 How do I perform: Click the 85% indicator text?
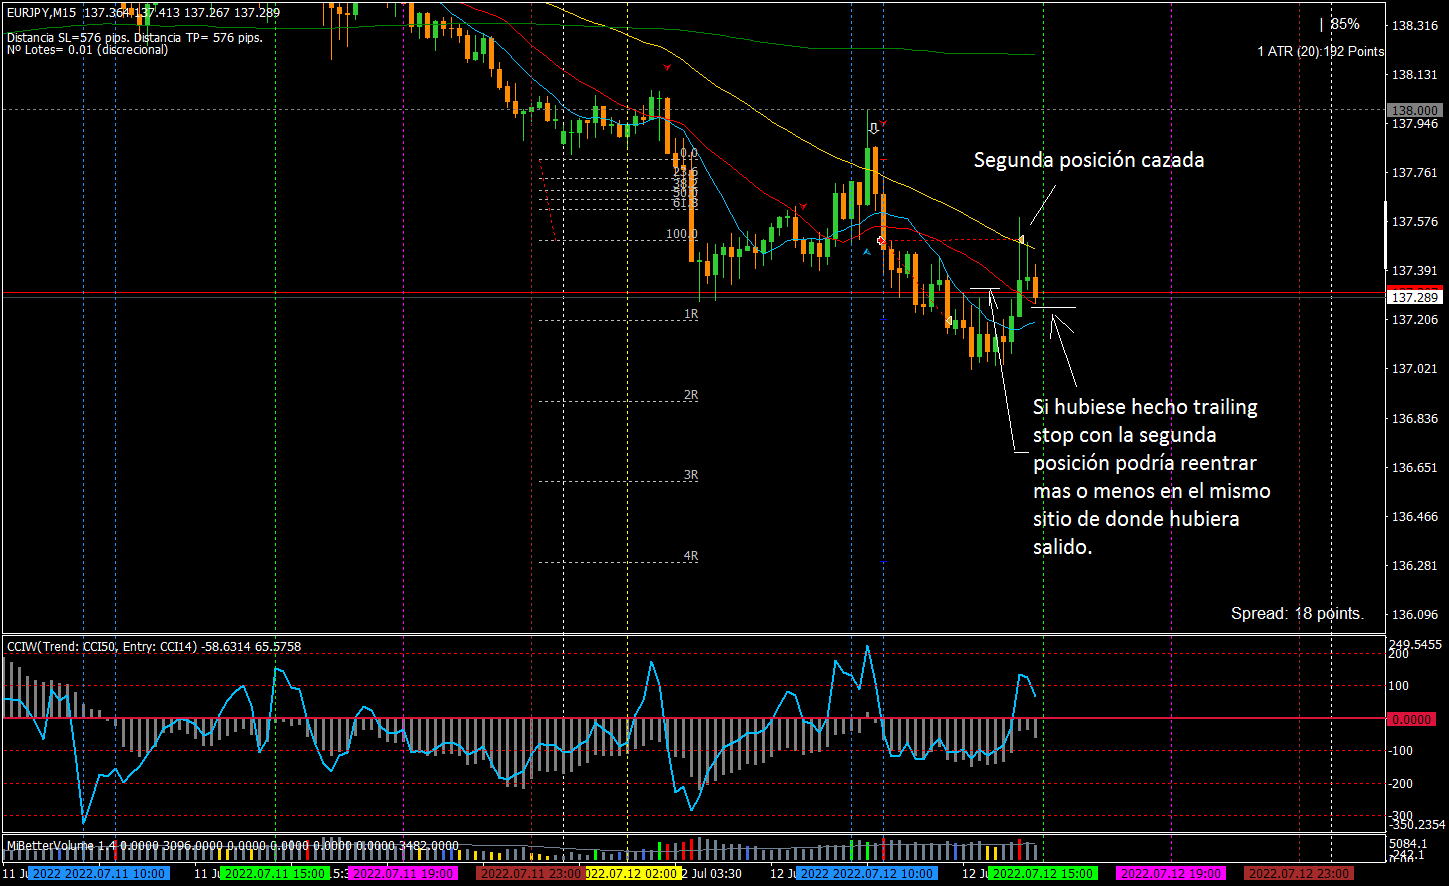tap(1344, 24)
